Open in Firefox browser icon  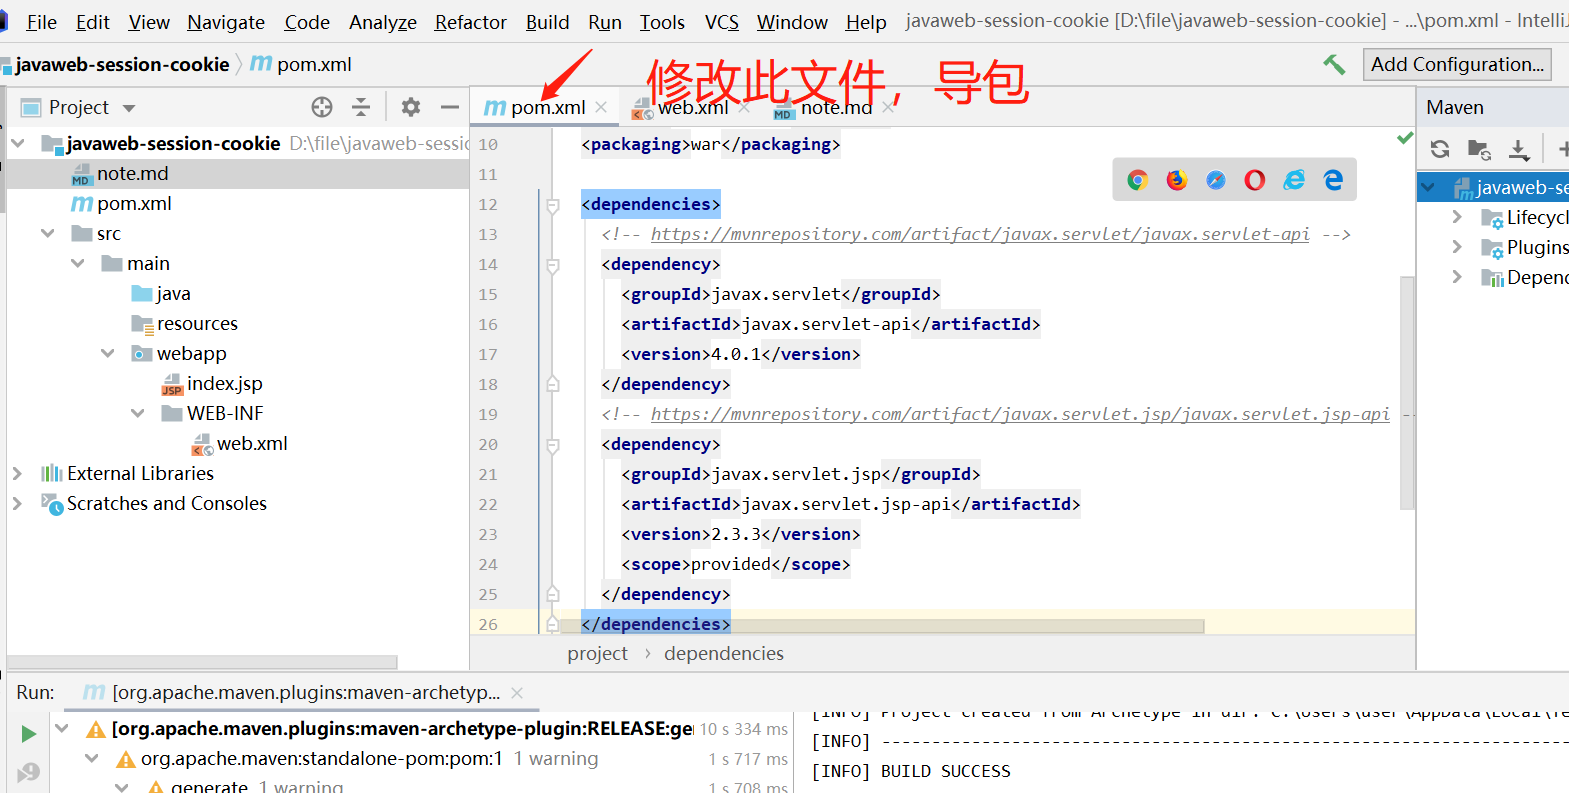[1176, 180]
